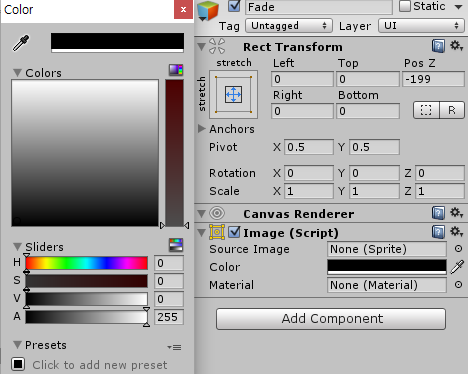468x374 pixels.
Task: Open Rect Transform gear settings menu
Action: coord(456,46)
